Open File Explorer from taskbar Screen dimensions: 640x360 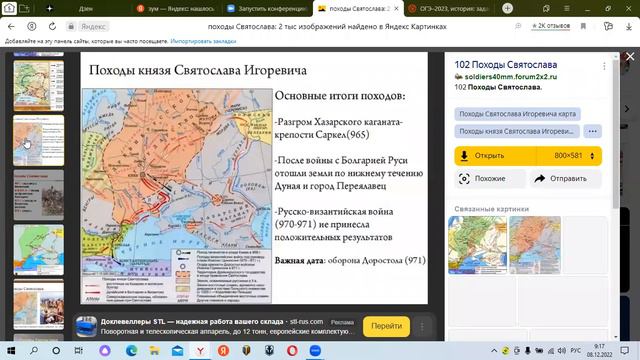[x=154, y=351]
